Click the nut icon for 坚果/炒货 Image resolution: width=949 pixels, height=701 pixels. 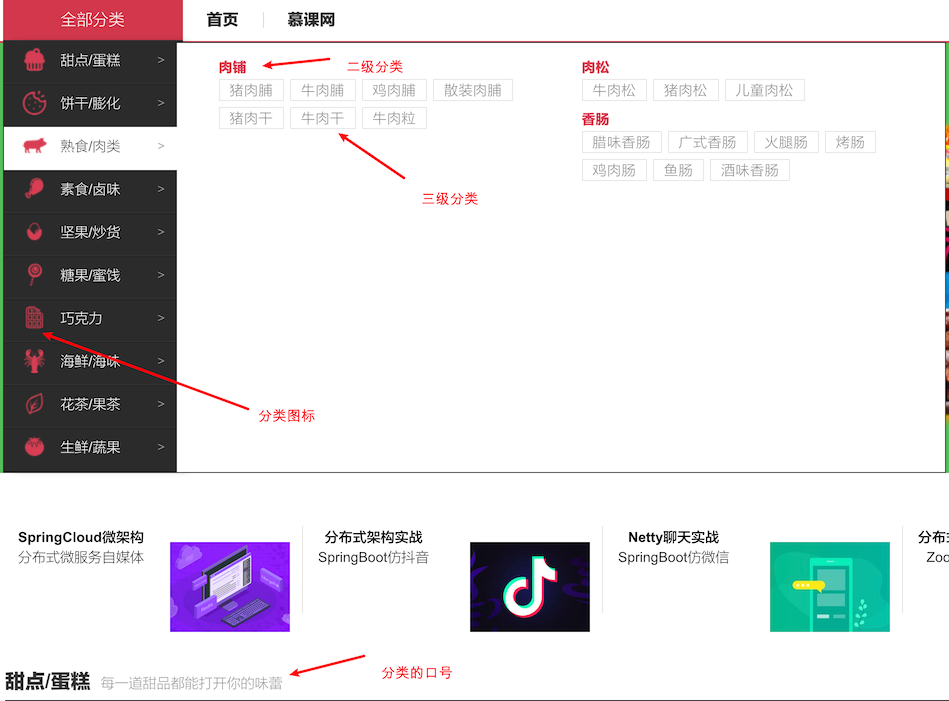(x=34, y=232)
